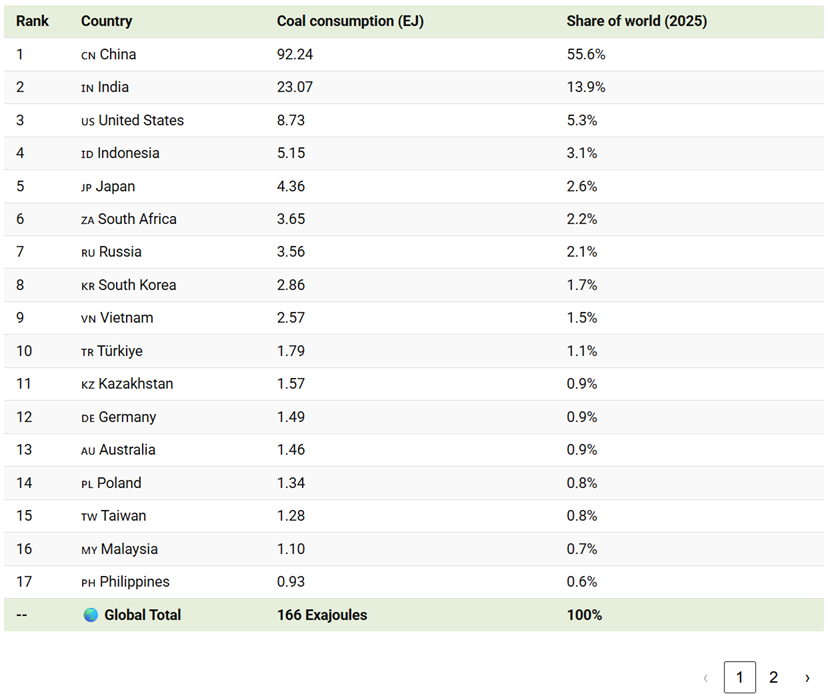The image size is (826, 694).
Task: Click the 166 Exajoules total cell
Action: (322, 615)
